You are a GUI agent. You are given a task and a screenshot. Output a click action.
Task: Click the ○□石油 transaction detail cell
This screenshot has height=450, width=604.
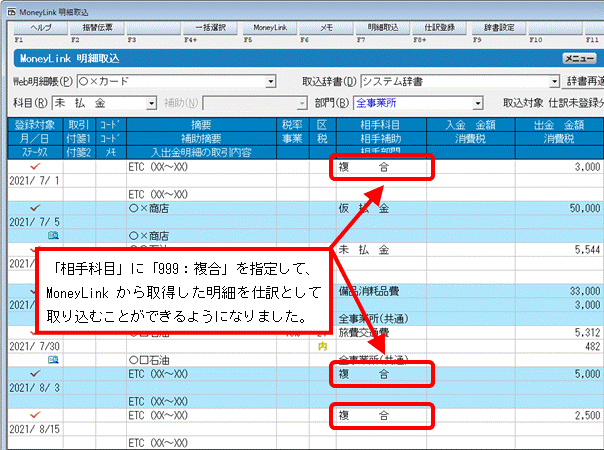click(201, 360)
